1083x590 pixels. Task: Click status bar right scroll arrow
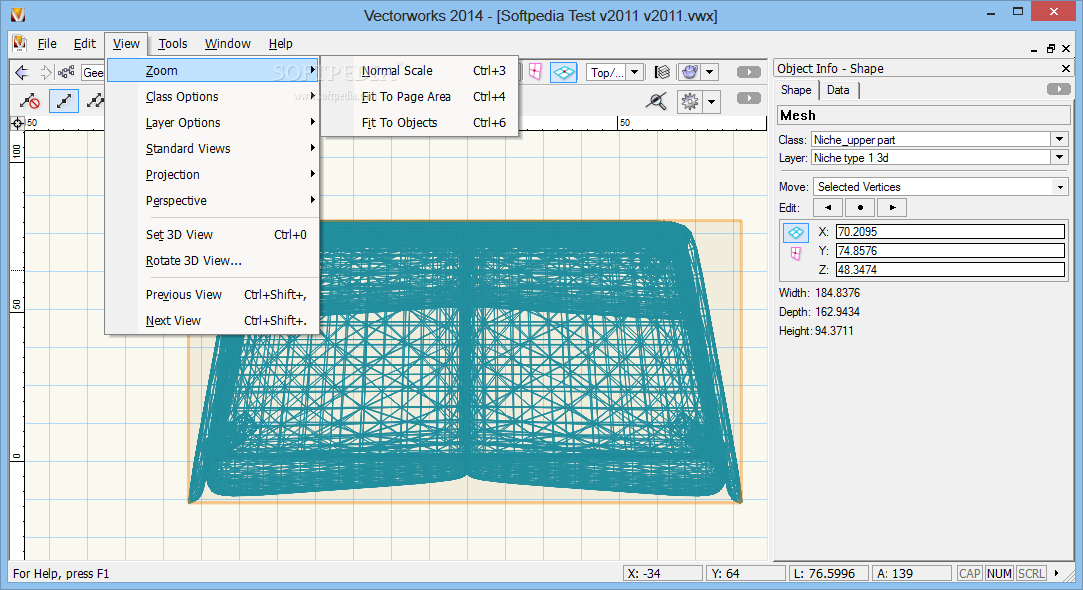pos(1057,573)
